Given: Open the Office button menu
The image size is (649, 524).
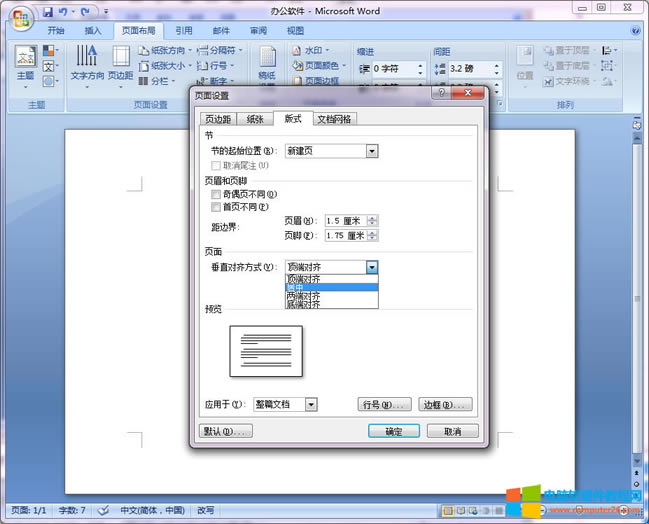Looking at the screenshot, I should pyautogui.click(x=21, y=19).
